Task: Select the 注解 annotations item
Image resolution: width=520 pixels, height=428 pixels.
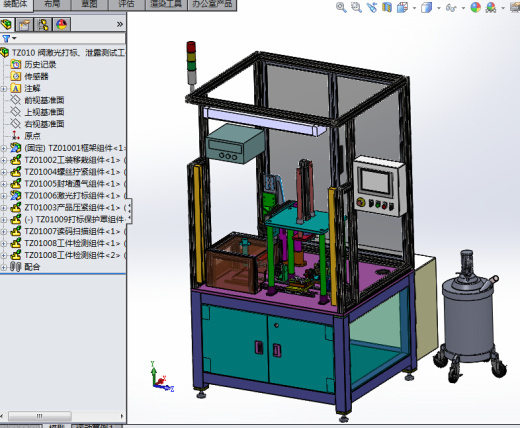Action: point(32,88)
